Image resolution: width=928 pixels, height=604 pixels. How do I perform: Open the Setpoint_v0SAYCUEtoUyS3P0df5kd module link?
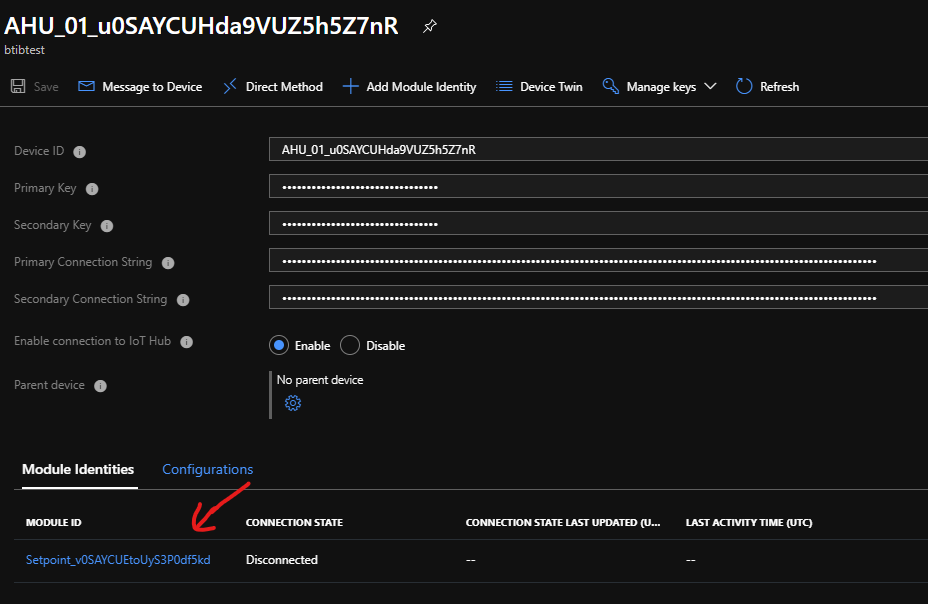click(x=118, y=560)
